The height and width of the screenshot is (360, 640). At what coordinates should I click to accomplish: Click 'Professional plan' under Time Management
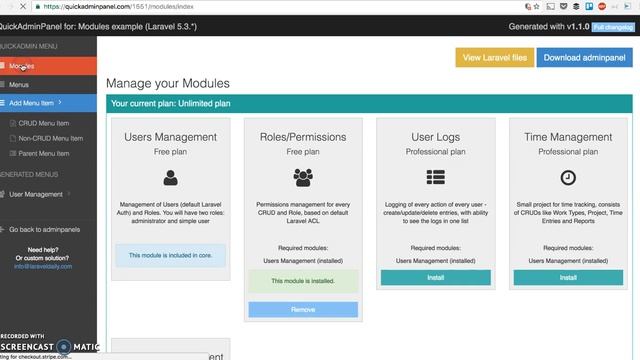[x=568, y=151]
